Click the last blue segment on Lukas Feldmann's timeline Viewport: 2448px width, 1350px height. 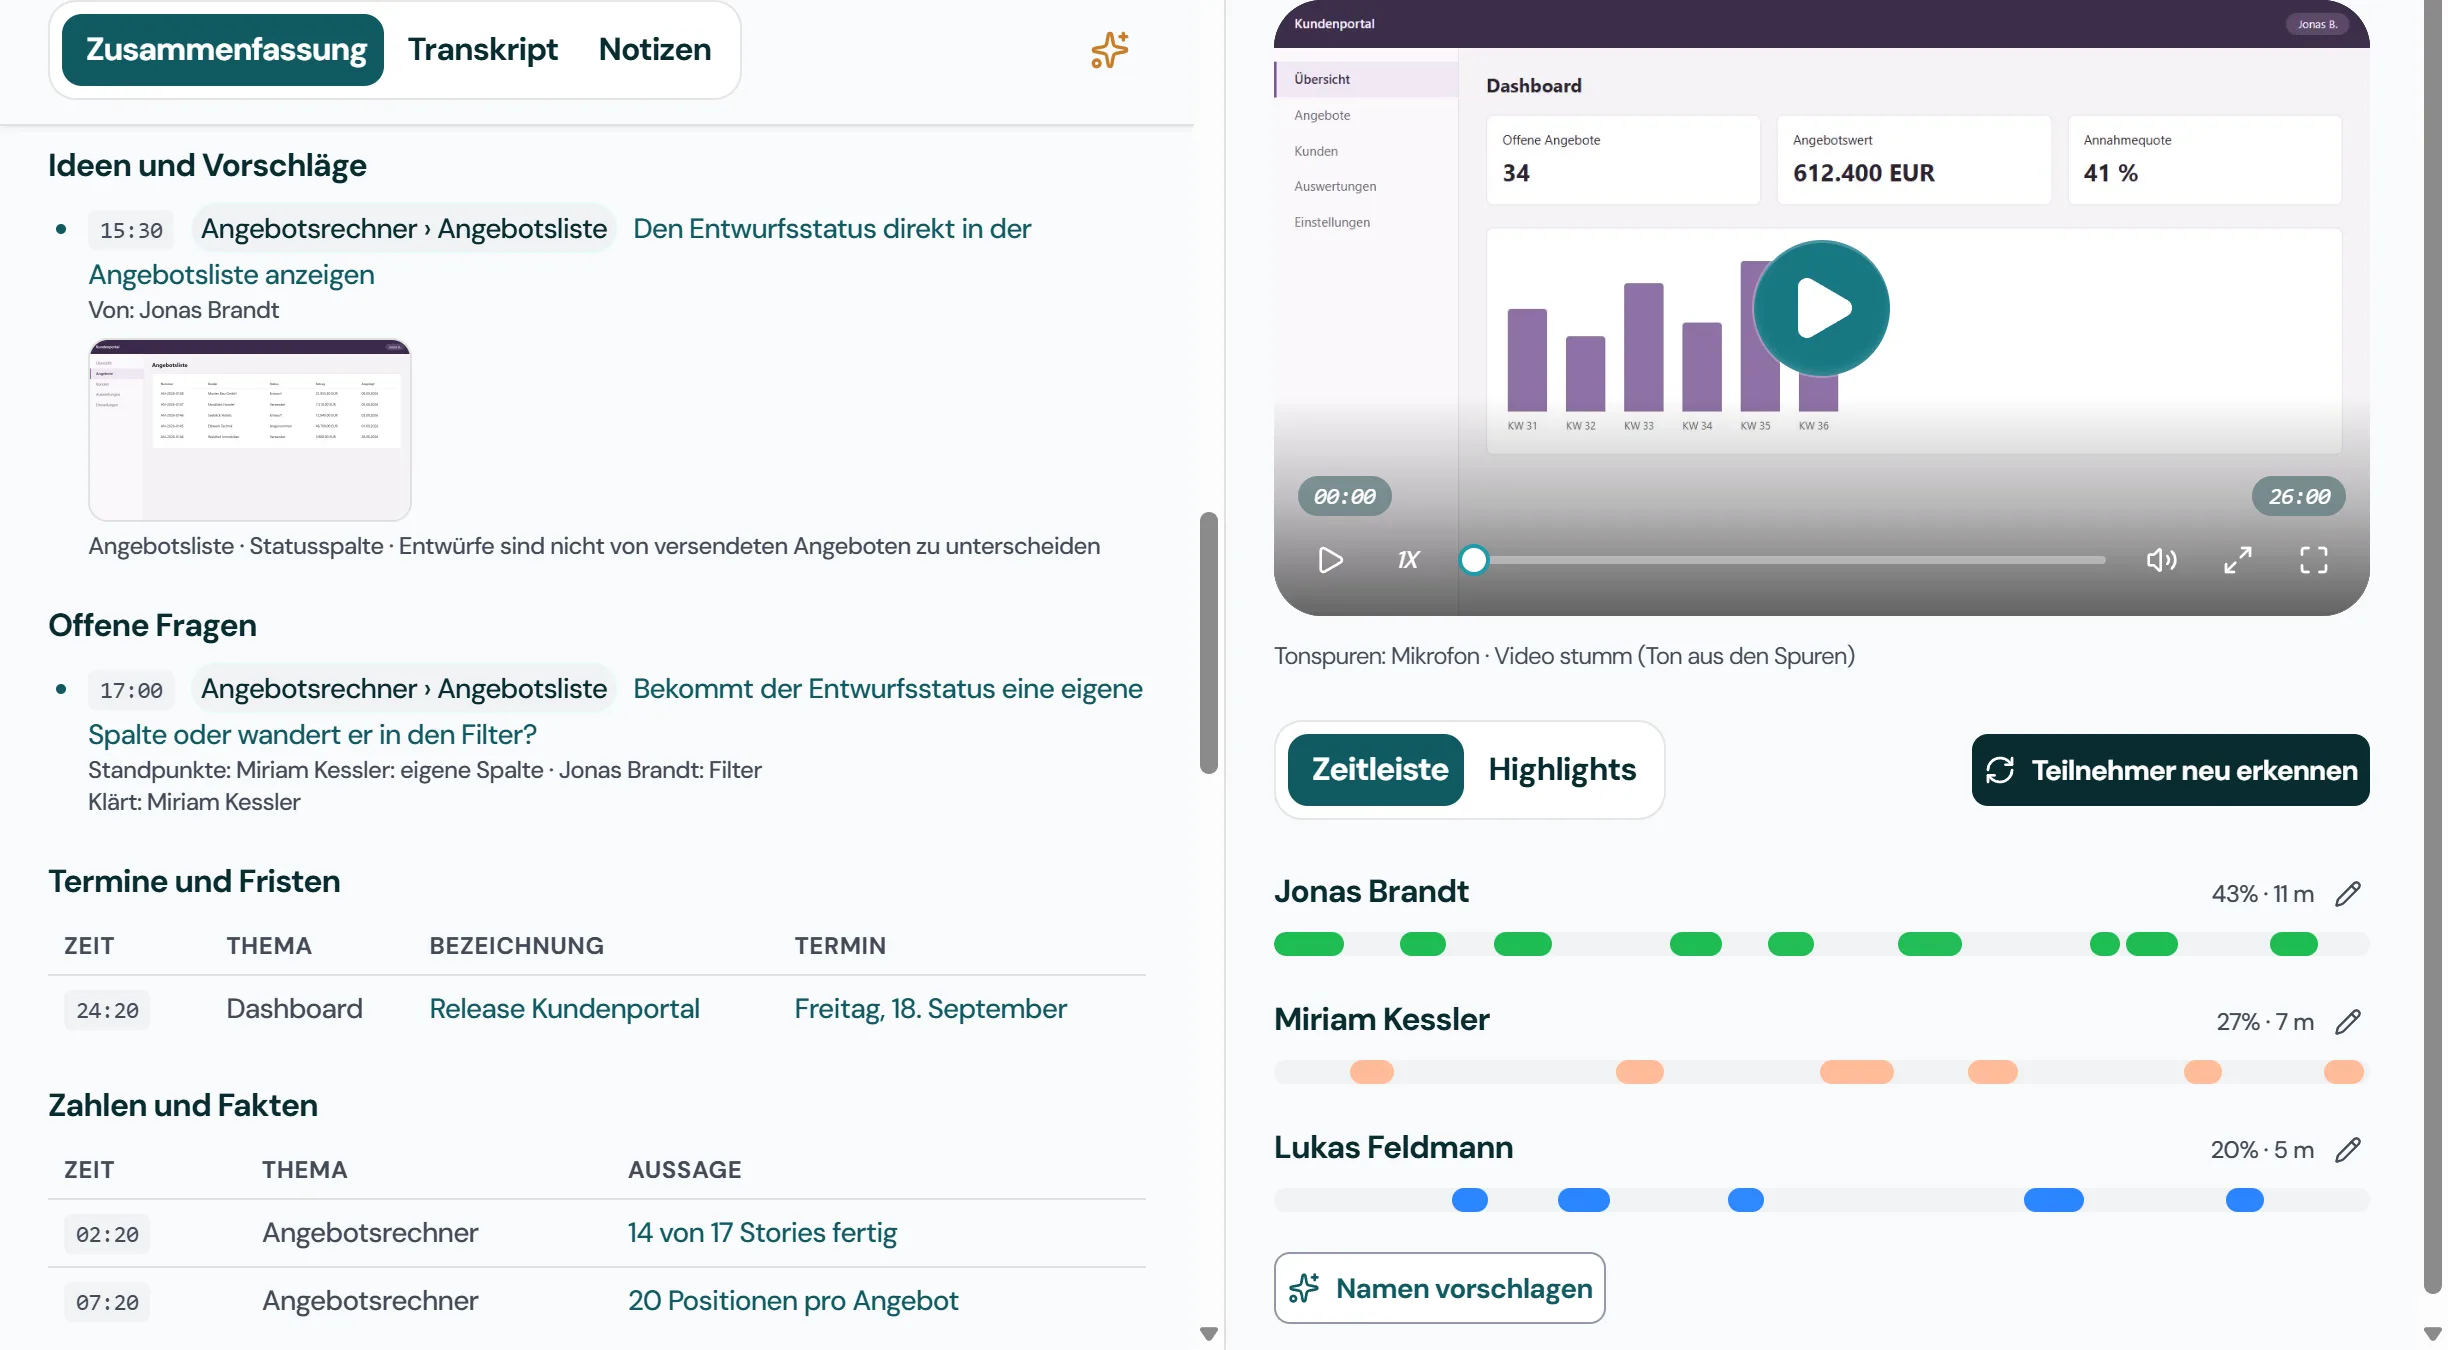[2245, 1200]
